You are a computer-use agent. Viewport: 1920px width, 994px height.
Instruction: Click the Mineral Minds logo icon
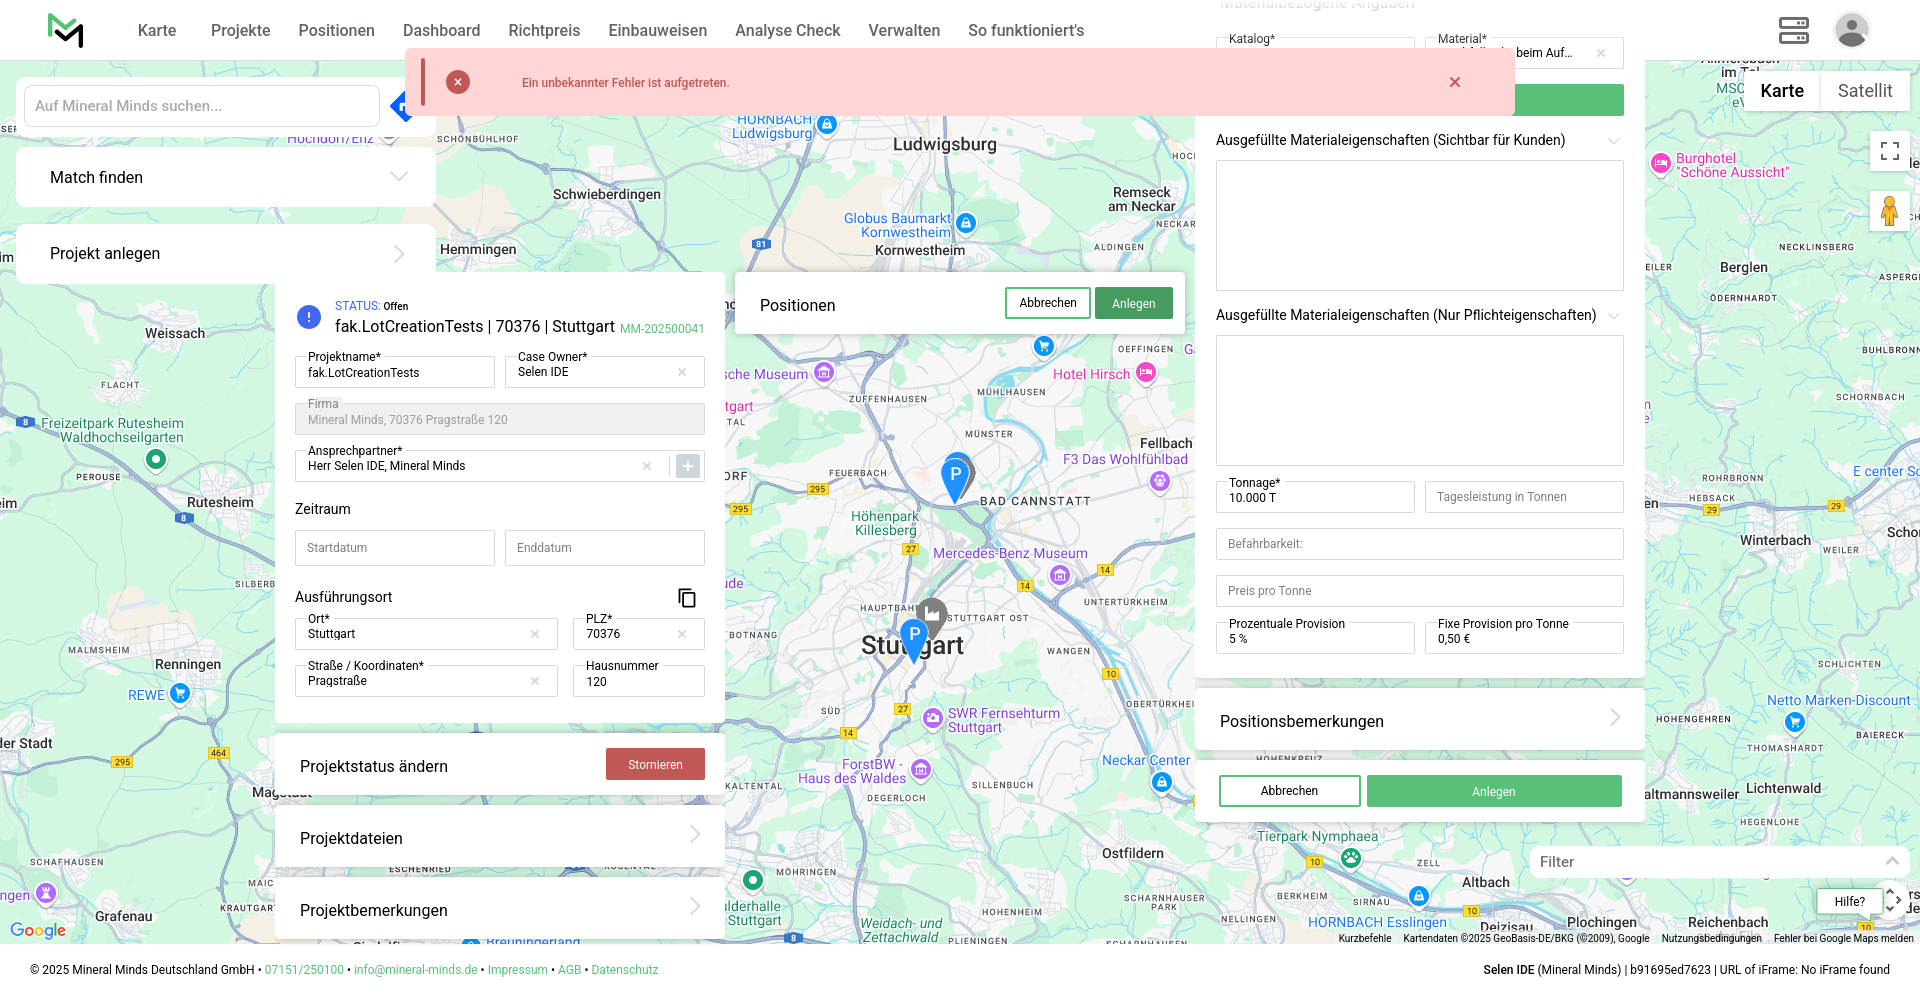(x=66, y=30)
